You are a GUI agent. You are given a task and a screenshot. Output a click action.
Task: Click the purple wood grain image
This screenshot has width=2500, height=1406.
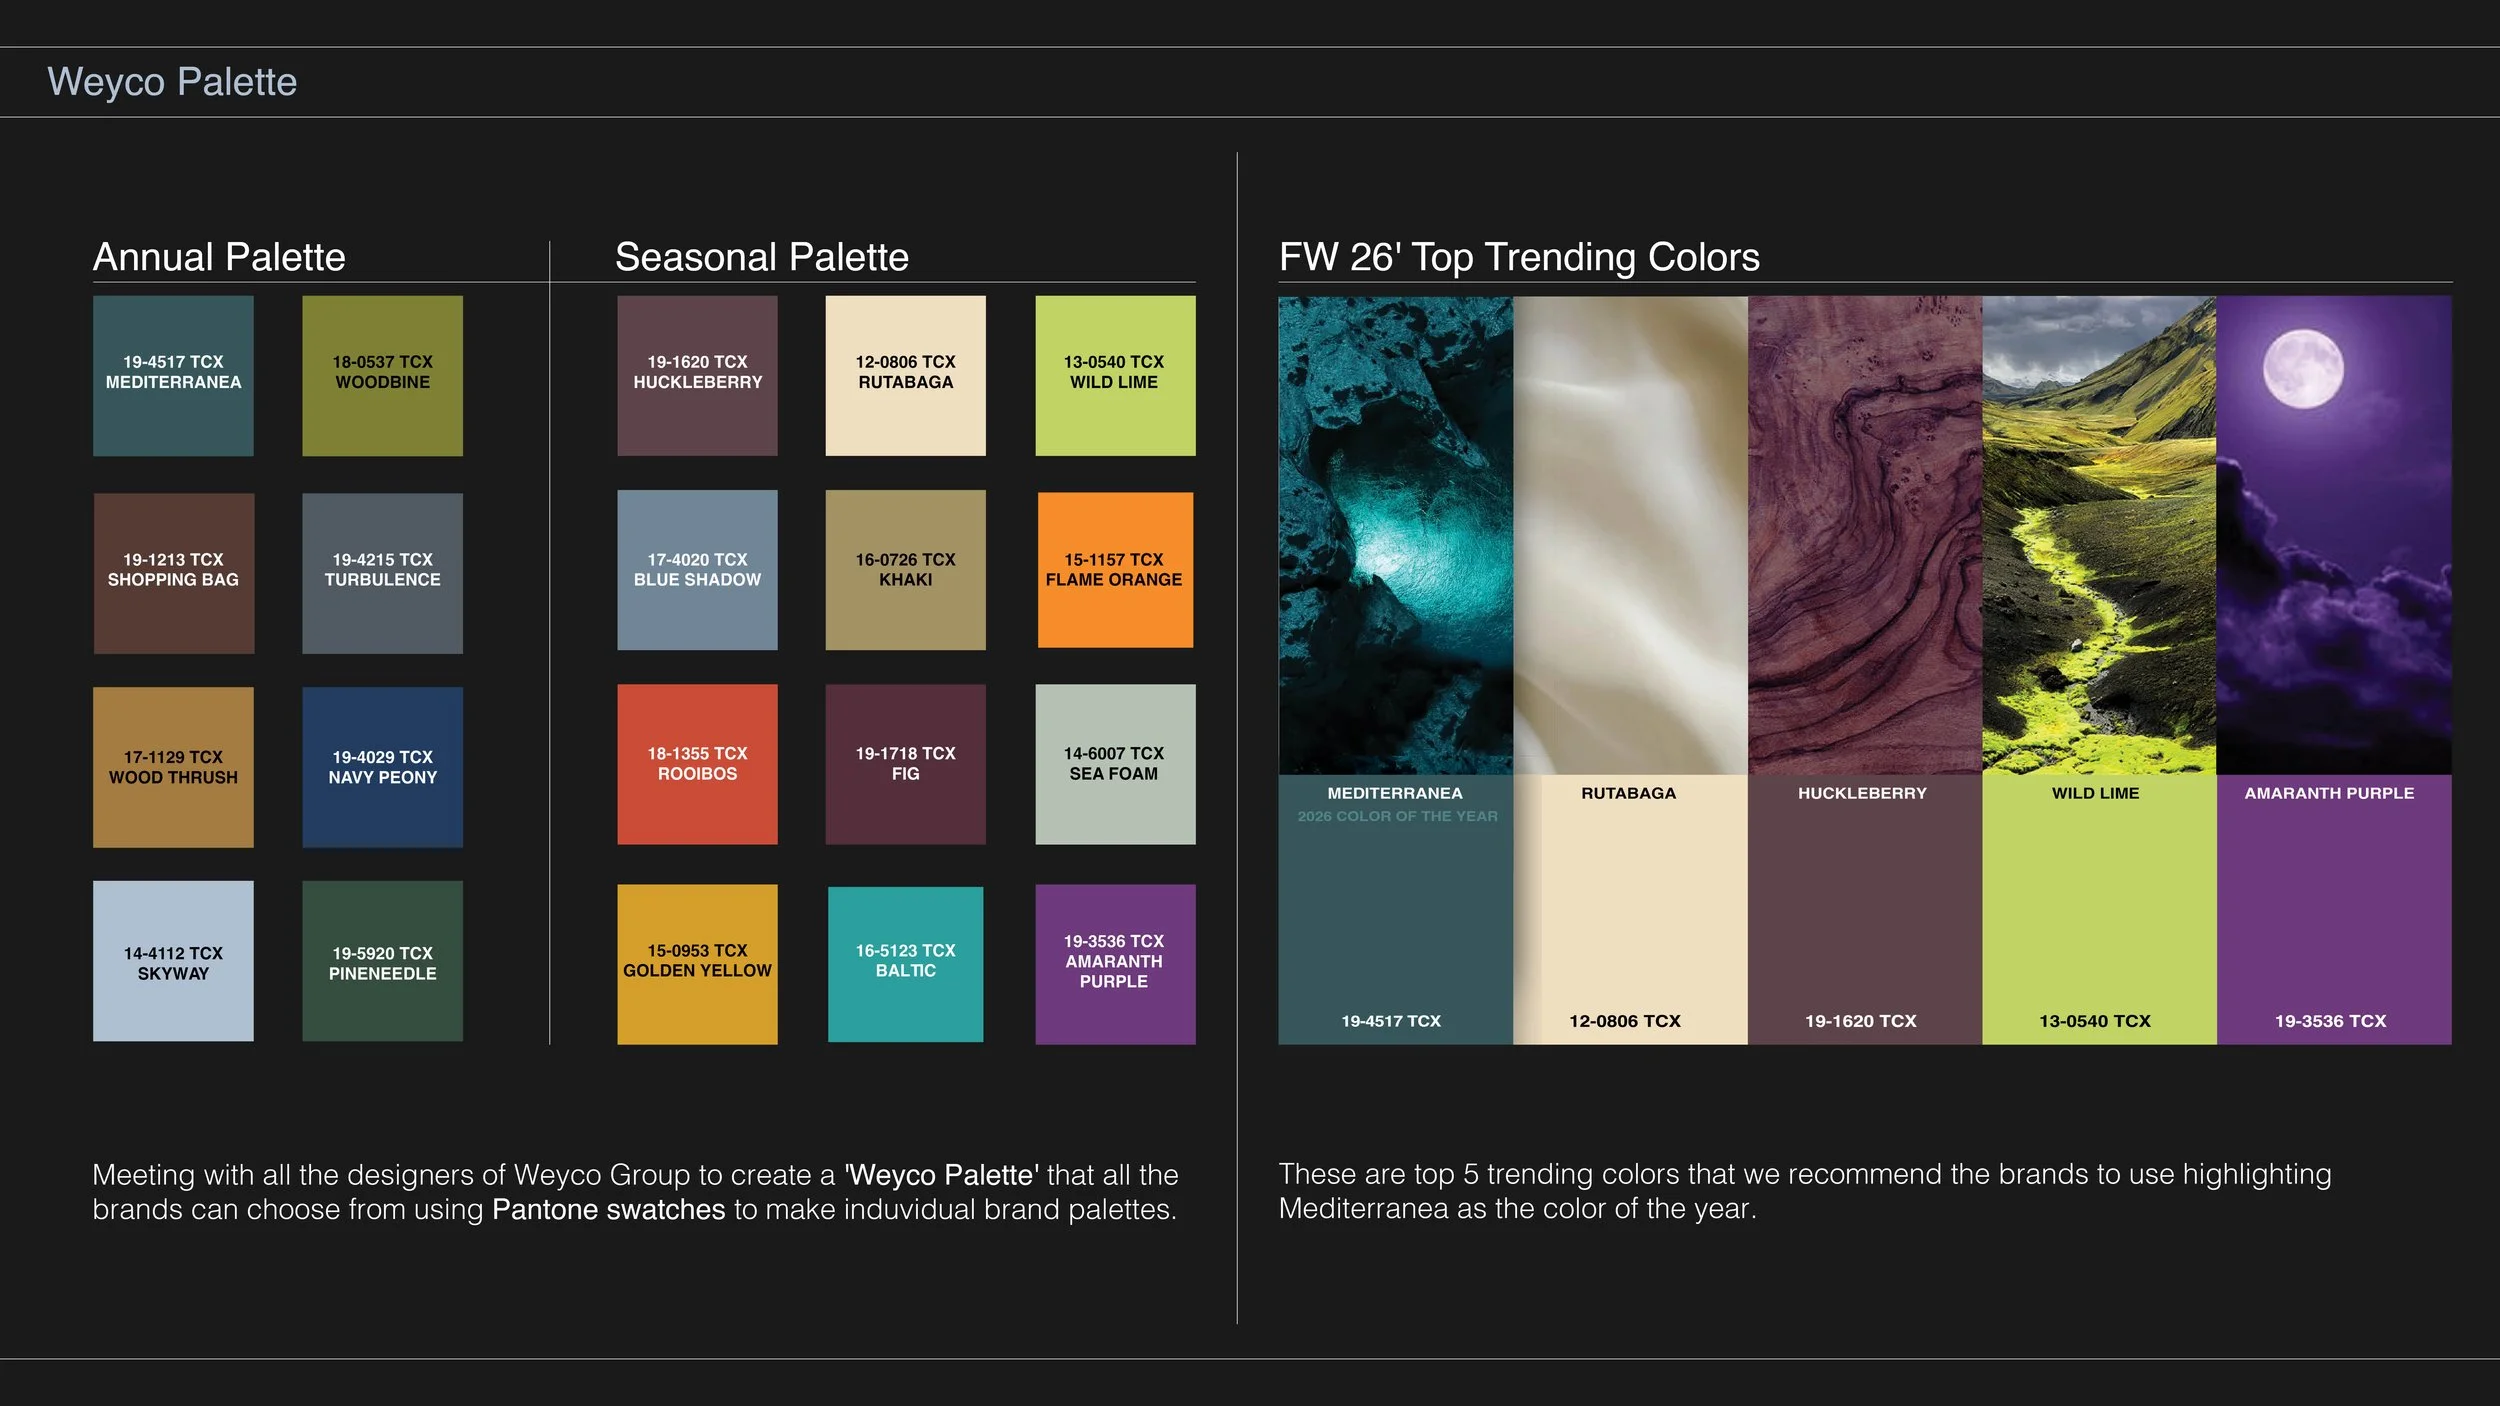point(1864,535)
